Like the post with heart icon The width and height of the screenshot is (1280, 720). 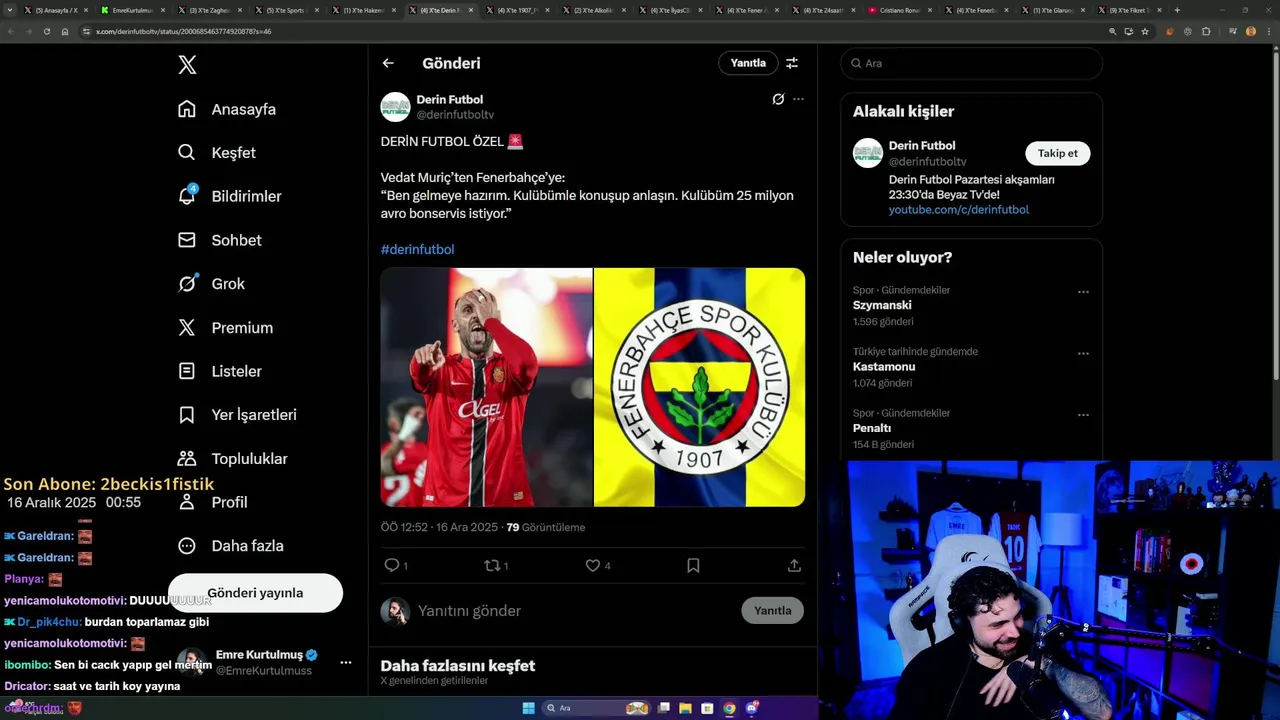tap(592, 565)
